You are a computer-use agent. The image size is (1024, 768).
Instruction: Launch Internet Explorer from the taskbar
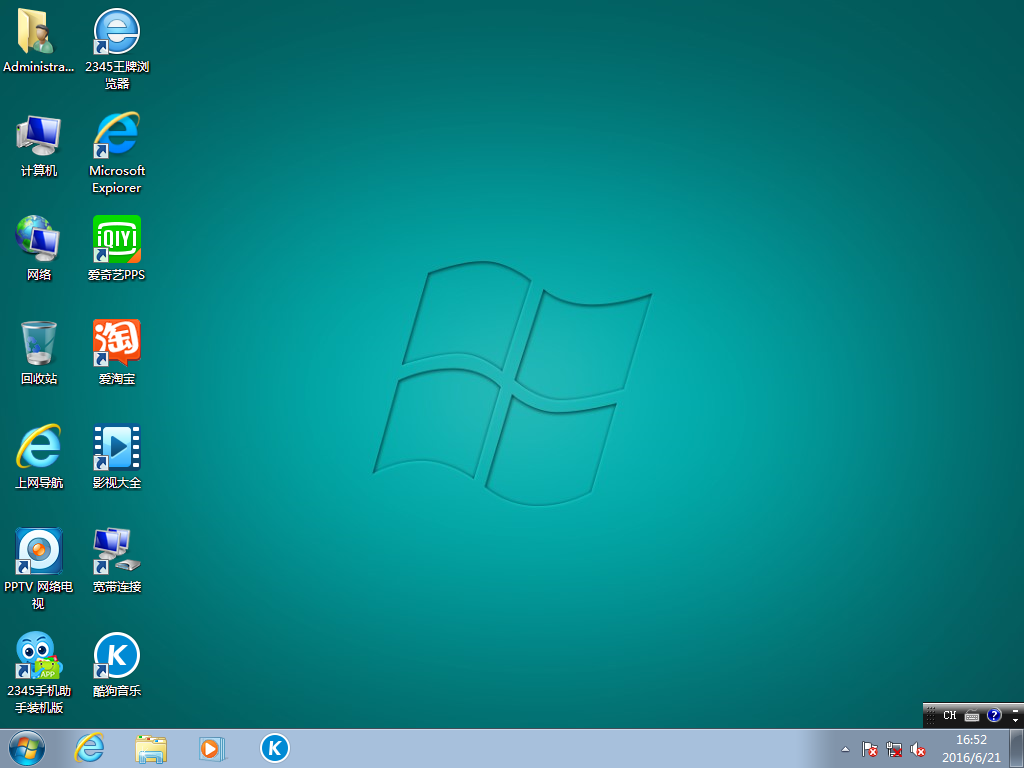pyautogui.click(x=89, y=748)
